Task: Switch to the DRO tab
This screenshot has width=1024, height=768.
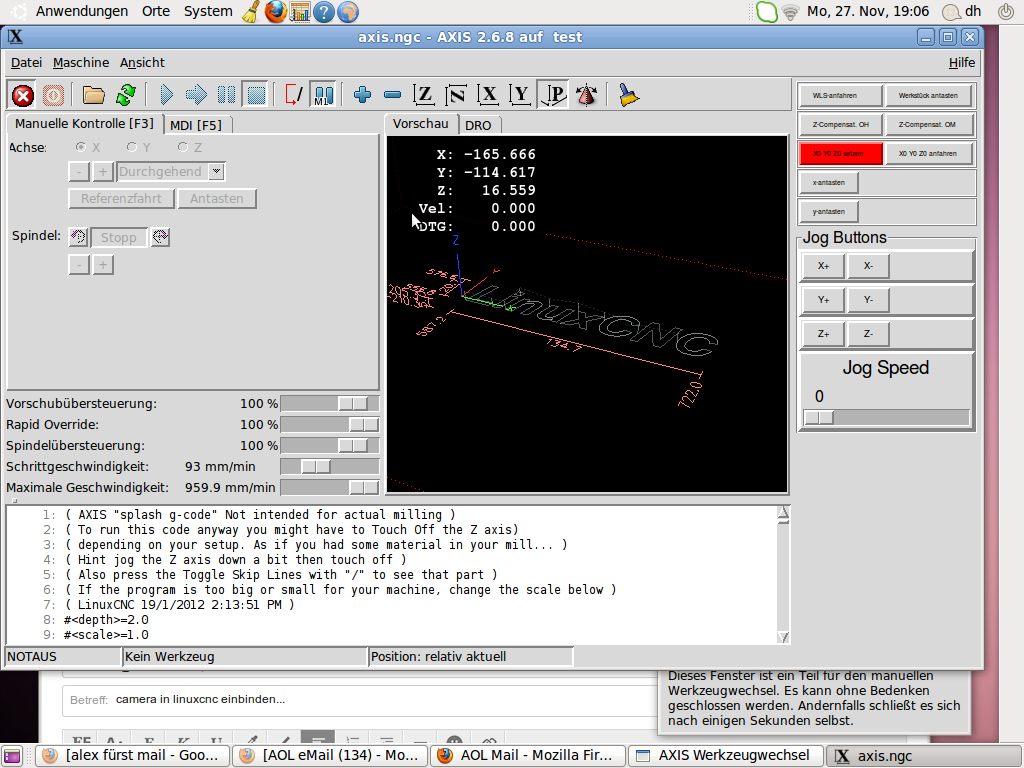Action: 479,125
